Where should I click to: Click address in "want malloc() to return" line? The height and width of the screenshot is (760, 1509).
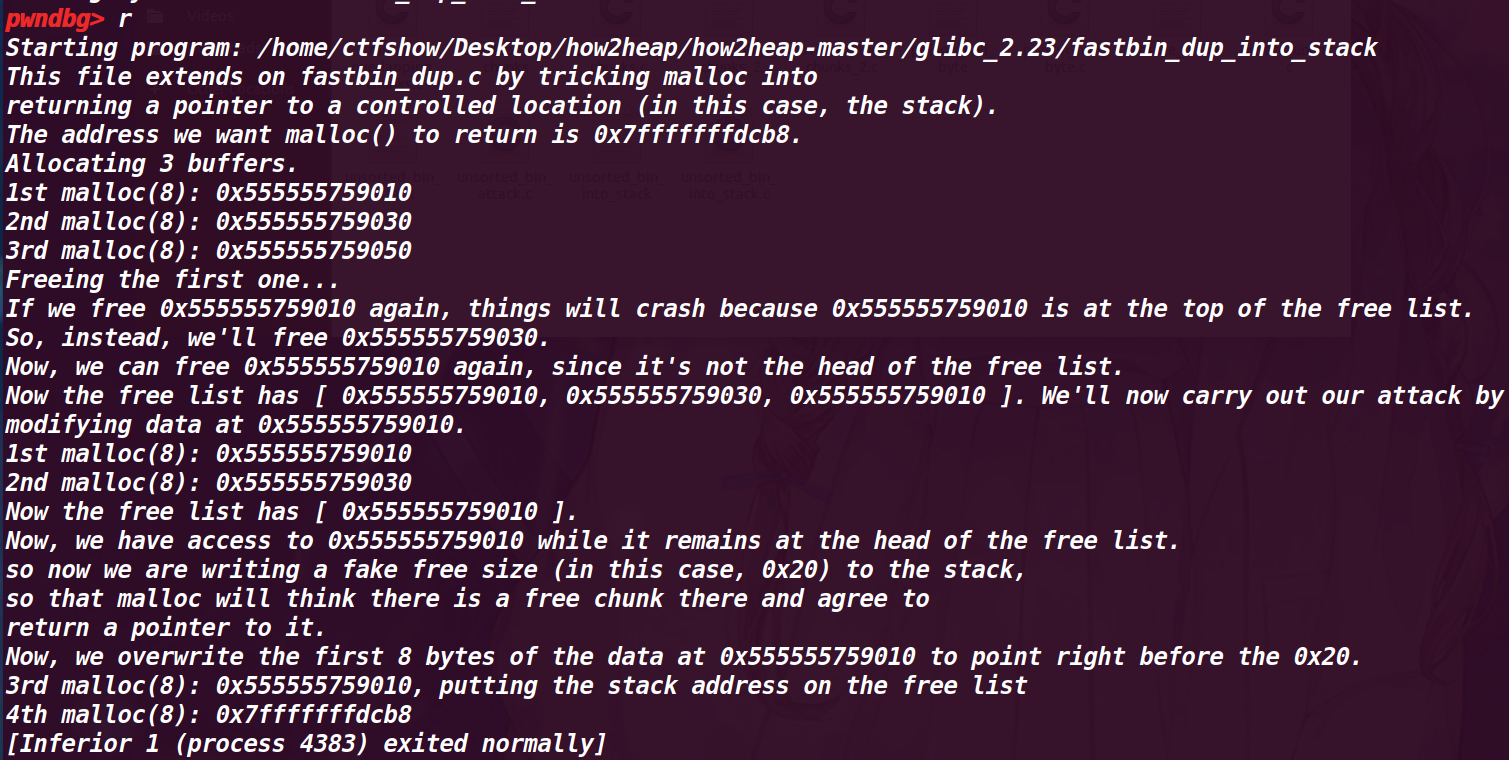pos(697,135)
